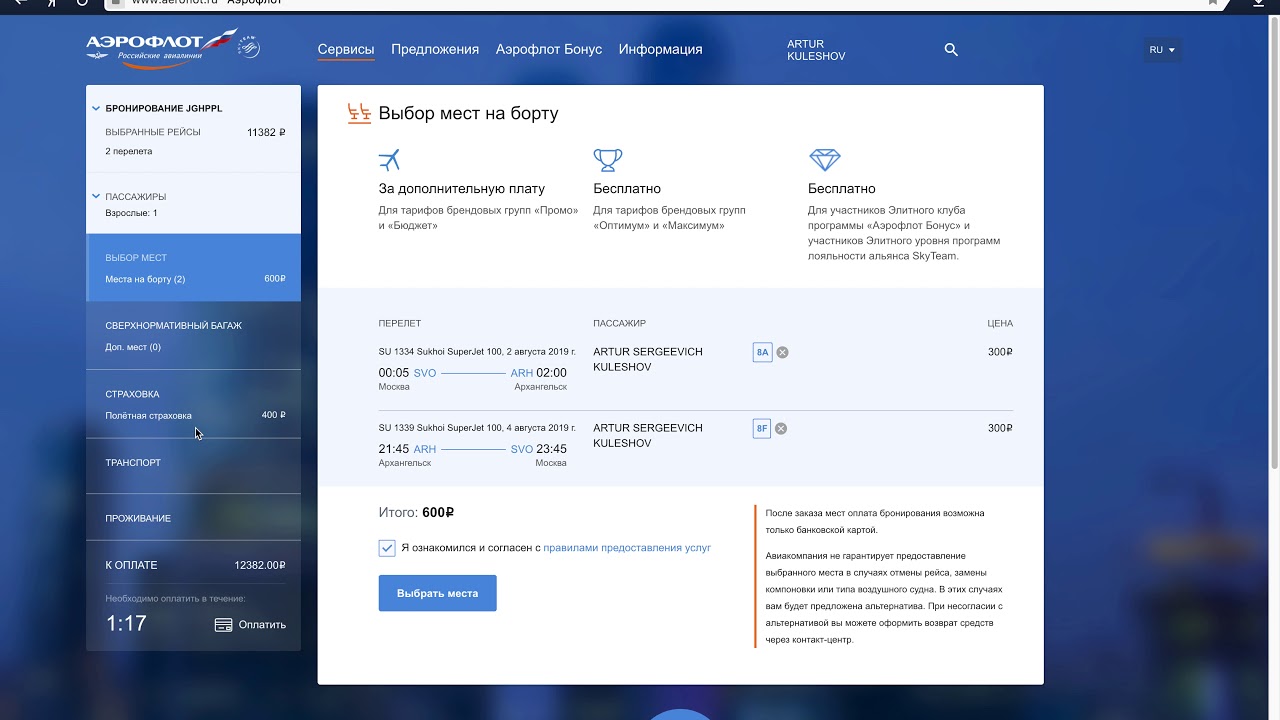This screenshot has height=720, width=1280.
Task: Open the RU language dropdown
Action: point(1162,50)
